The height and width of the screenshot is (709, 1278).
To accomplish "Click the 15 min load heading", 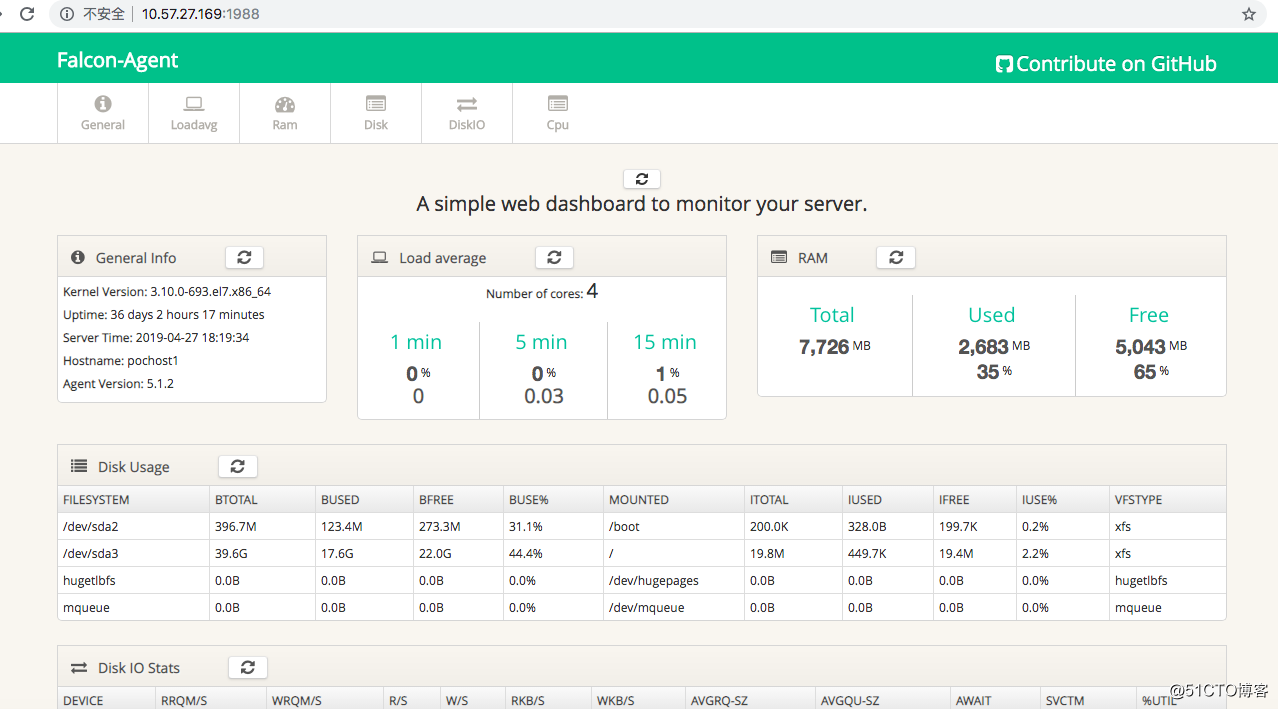I will pos(665,342).
